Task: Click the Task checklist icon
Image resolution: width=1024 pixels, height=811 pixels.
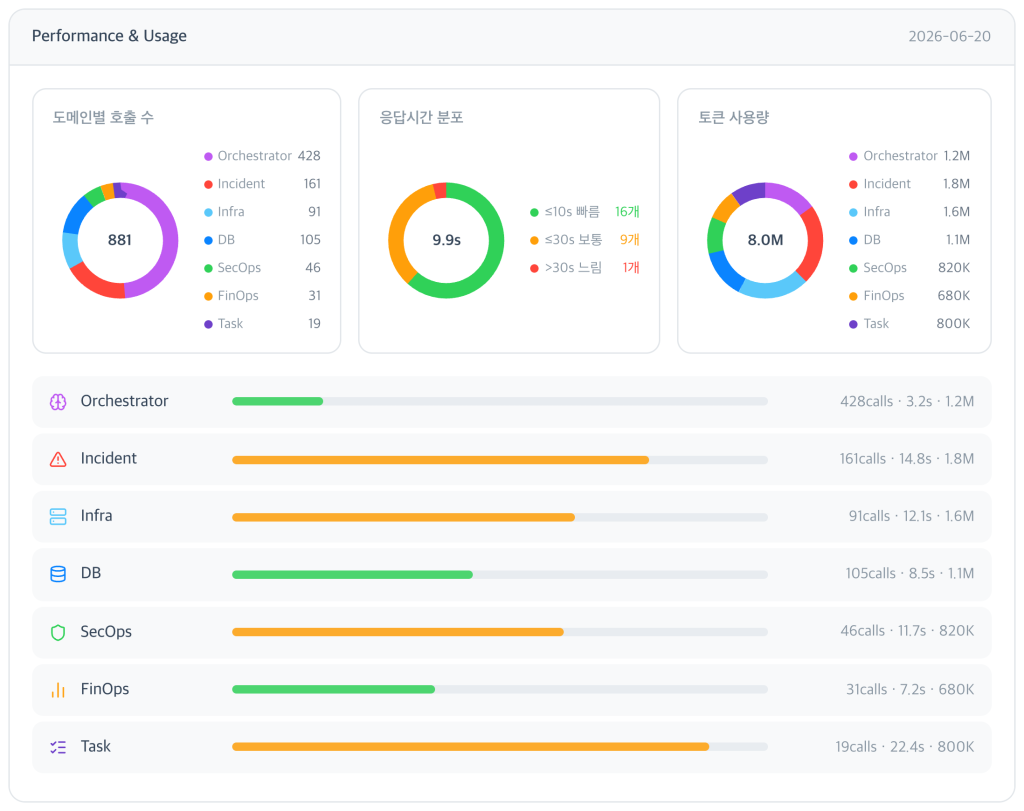Action: [x=58, y=747]
